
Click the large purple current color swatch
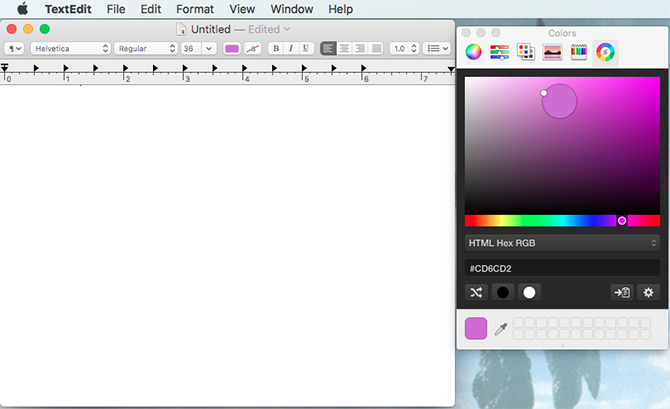476,328
